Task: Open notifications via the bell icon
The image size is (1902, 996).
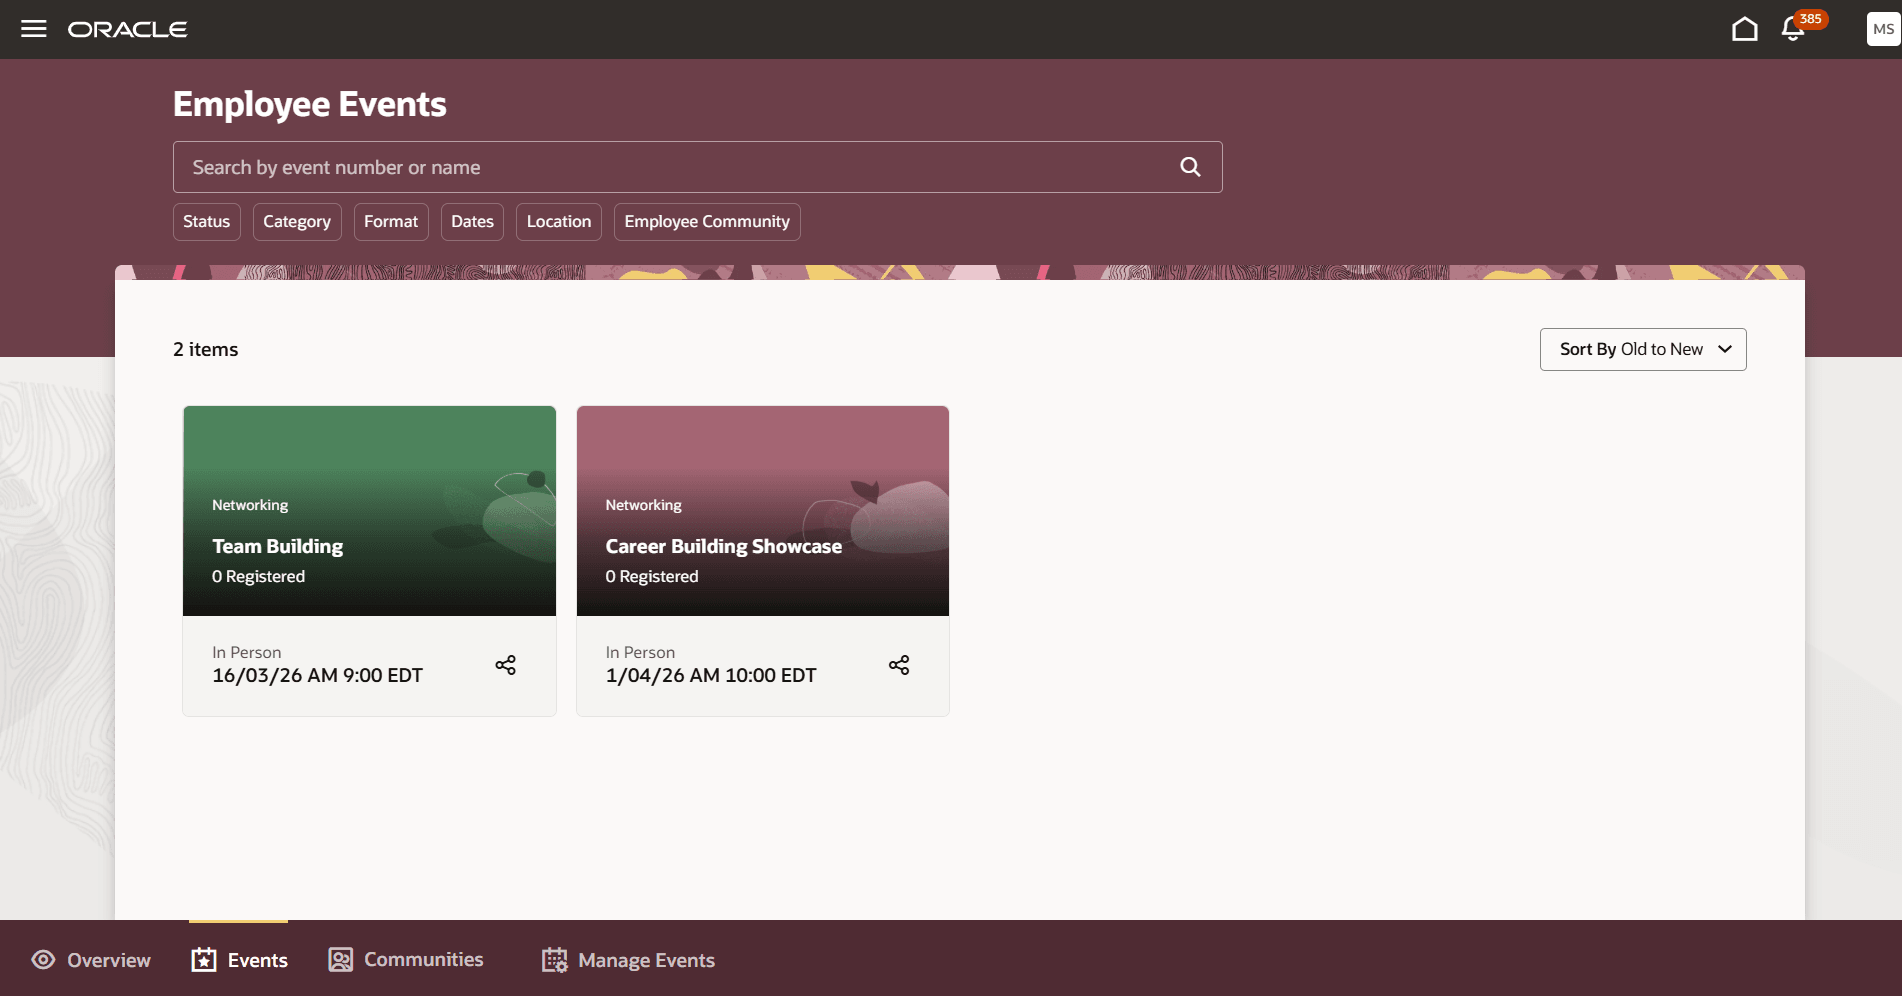Action: coord(1791,30)
